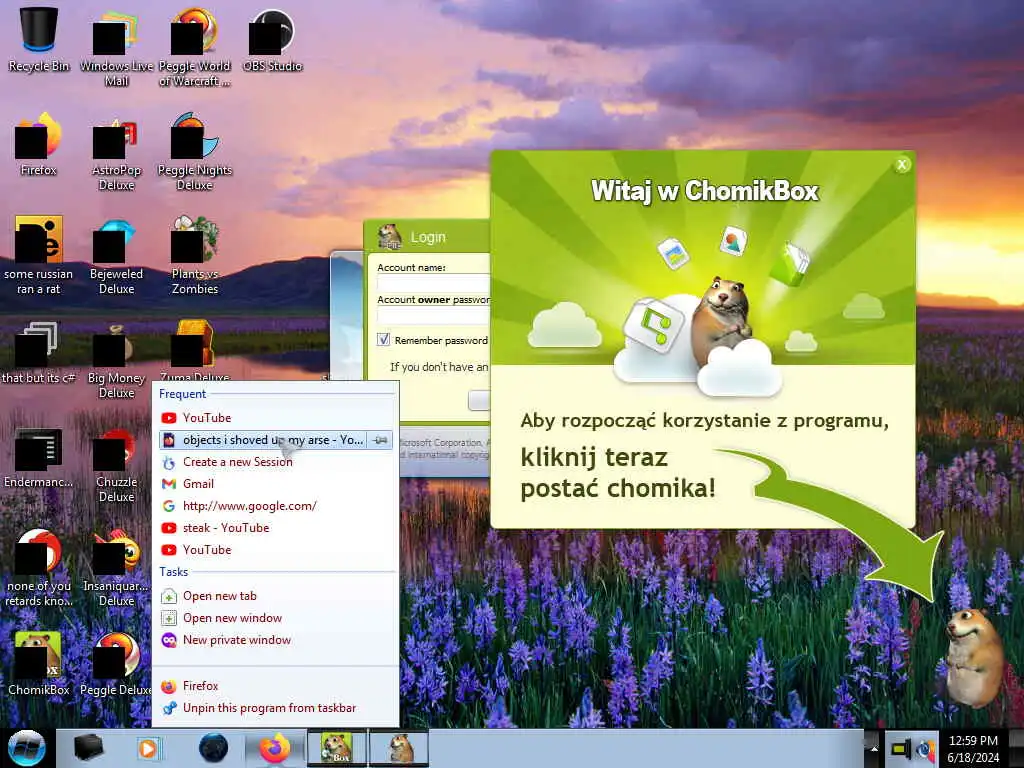Open Gmail from the Frequent list
1024x768 pixels.
[275, 484]
